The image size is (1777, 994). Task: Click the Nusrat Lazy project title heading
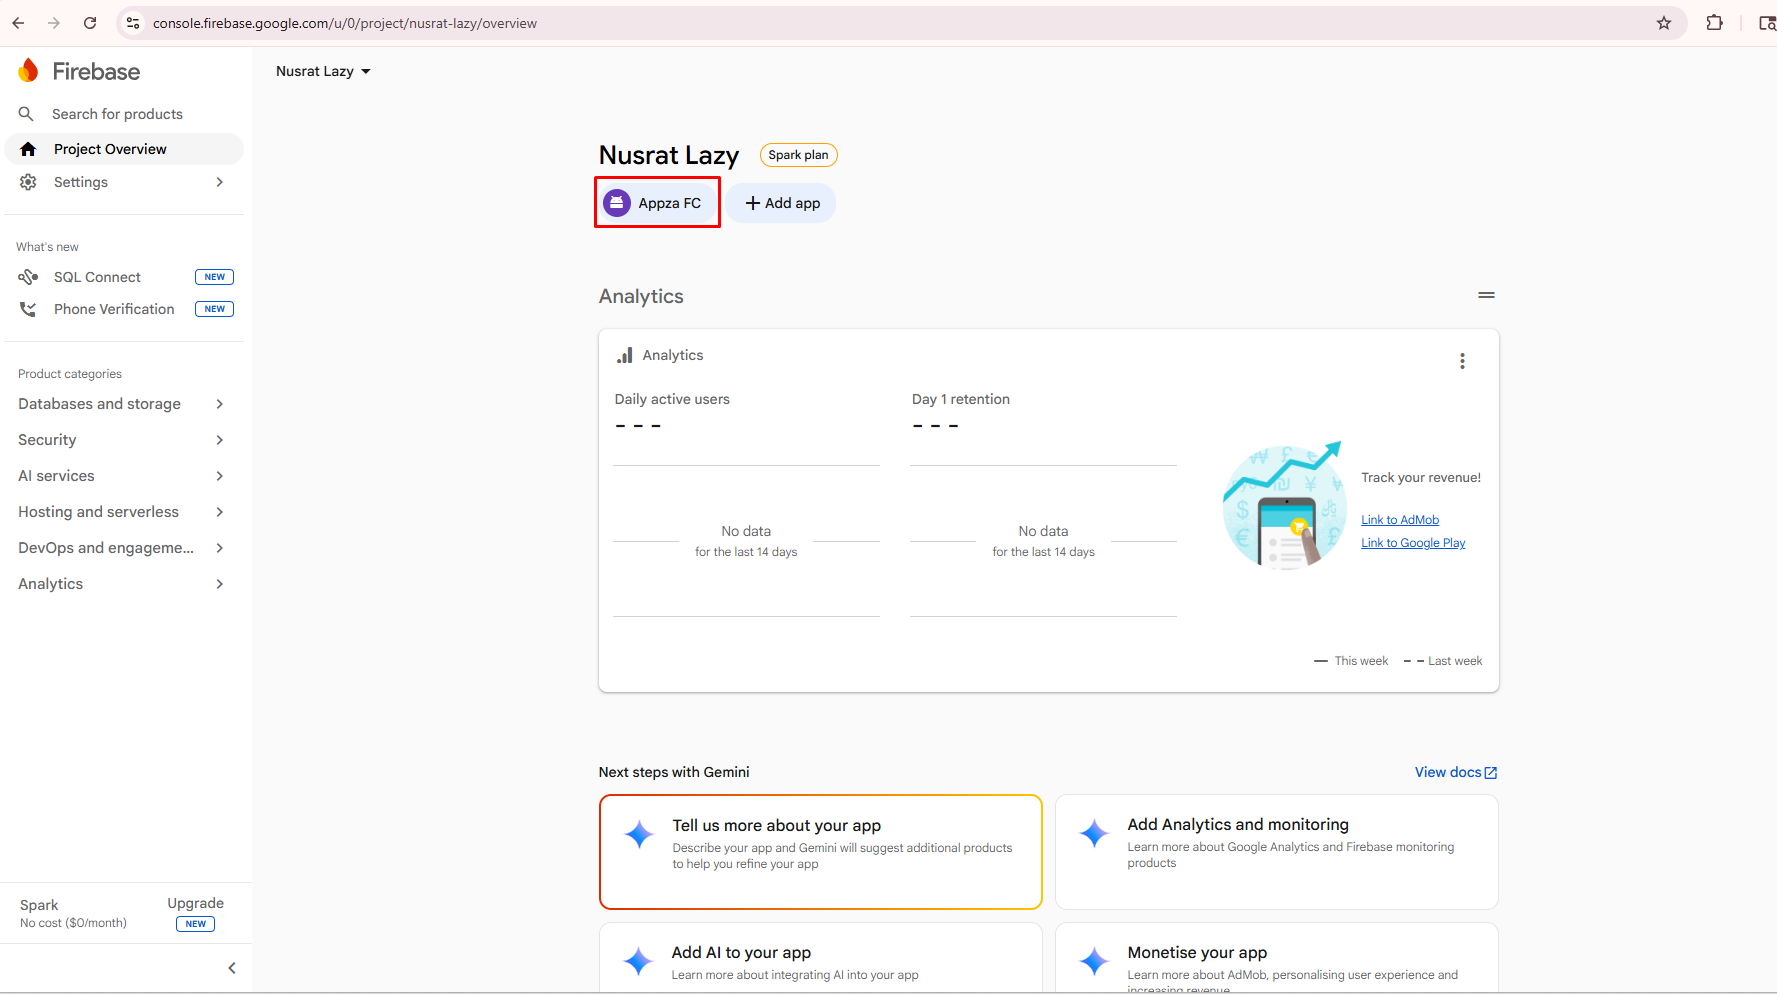click(x=669, y=155)
